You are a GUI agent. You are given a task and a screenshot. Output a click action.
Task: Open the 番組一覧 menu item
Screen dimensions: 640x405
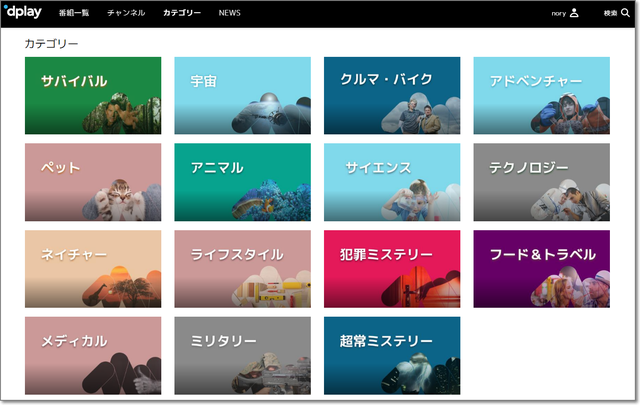75,14
